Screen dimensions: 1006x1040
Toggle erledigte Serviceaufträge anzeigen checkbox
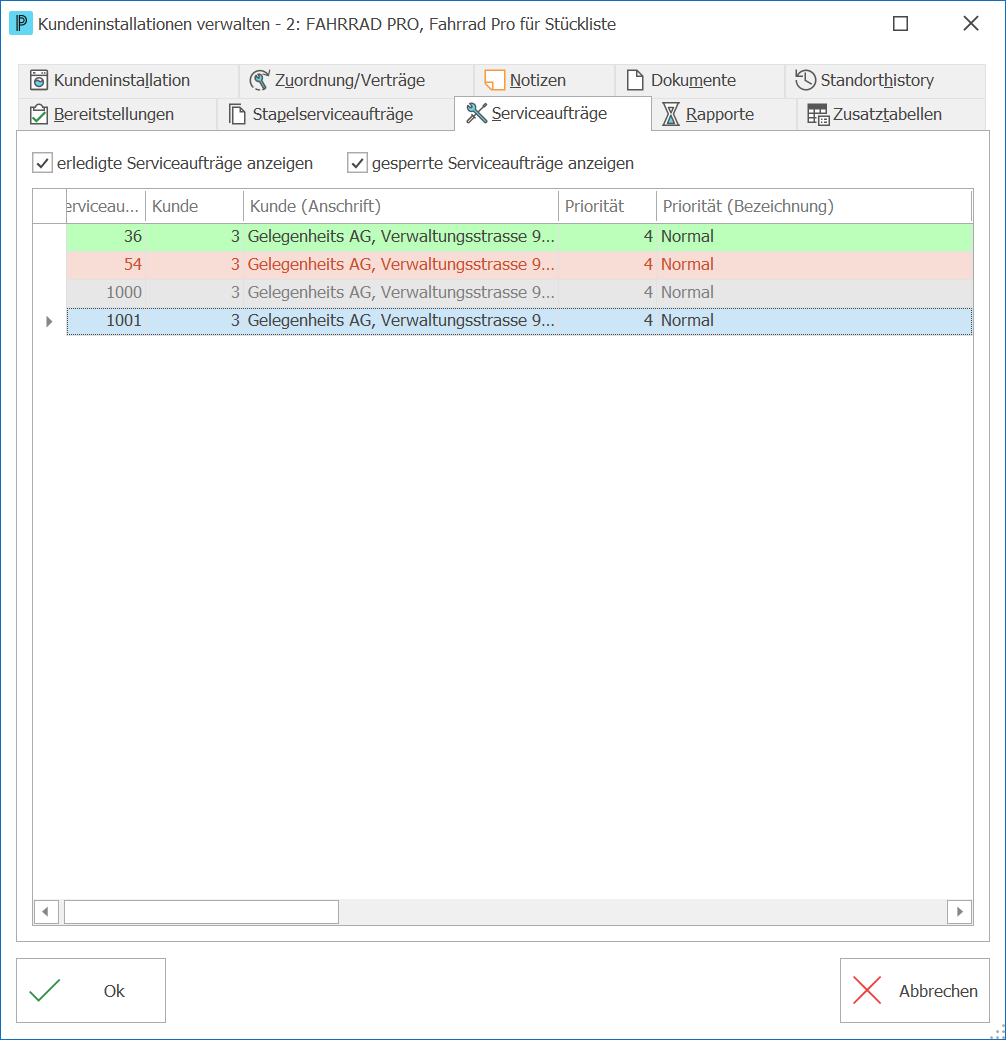pos(42,163)
